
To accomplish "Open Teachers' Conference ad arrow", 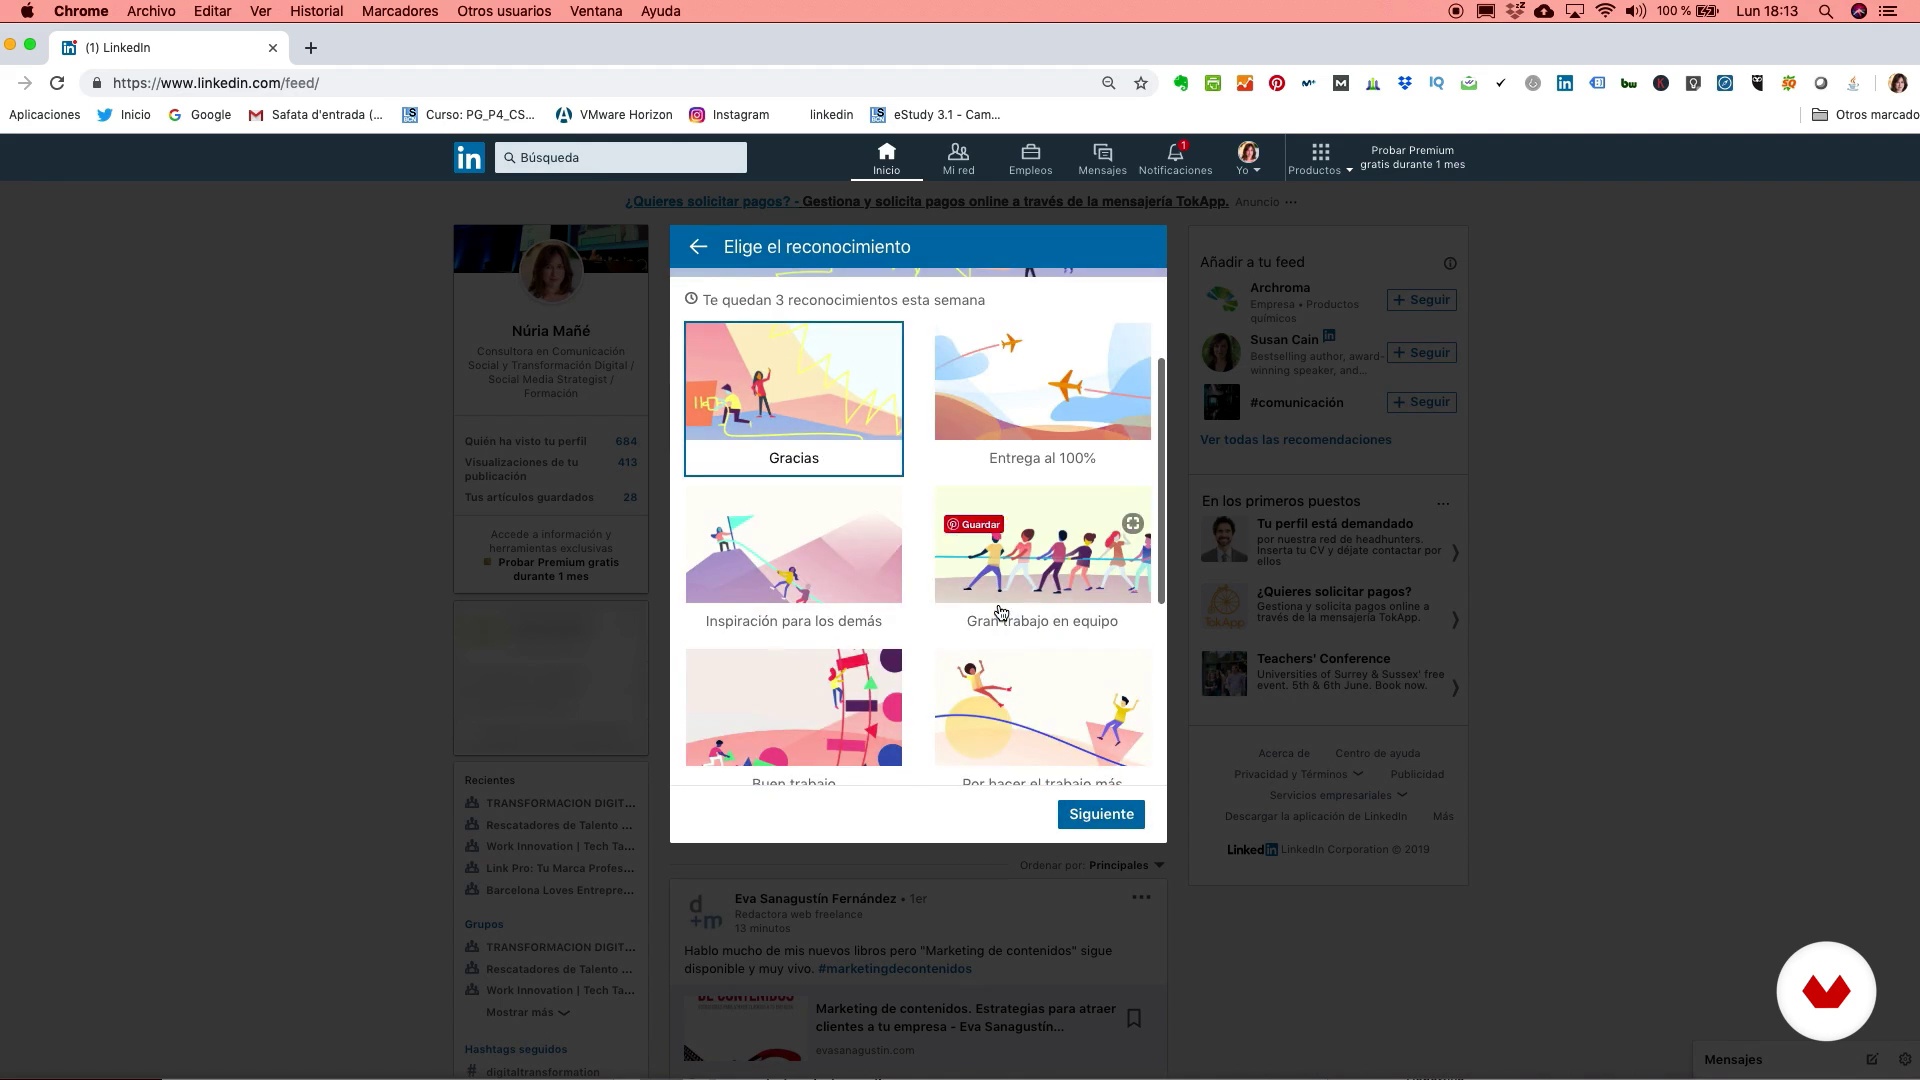I will [1455, 688].
